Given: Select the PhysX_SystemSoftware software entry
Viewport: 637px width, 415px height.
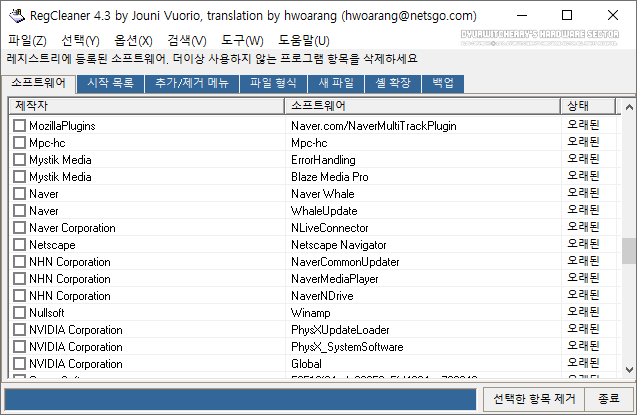Looking at the screenshot, I should [347, 347].
